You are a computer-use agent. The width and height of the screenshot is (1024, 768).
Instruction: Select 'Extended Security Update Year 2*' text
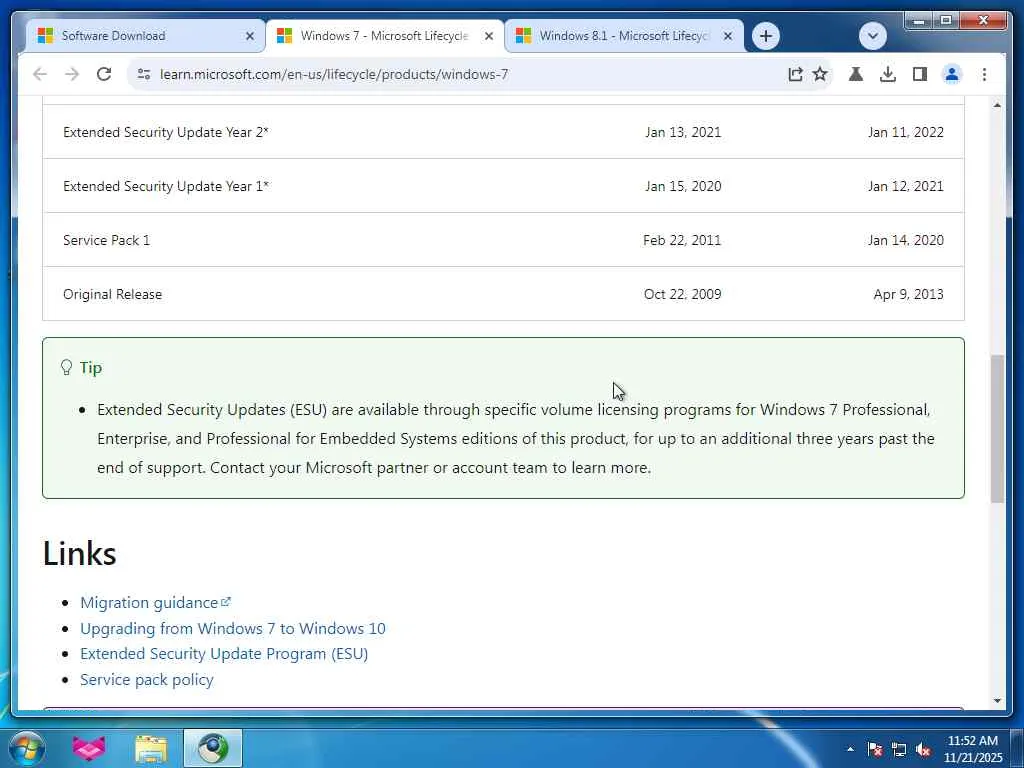[x=166, y=132]
